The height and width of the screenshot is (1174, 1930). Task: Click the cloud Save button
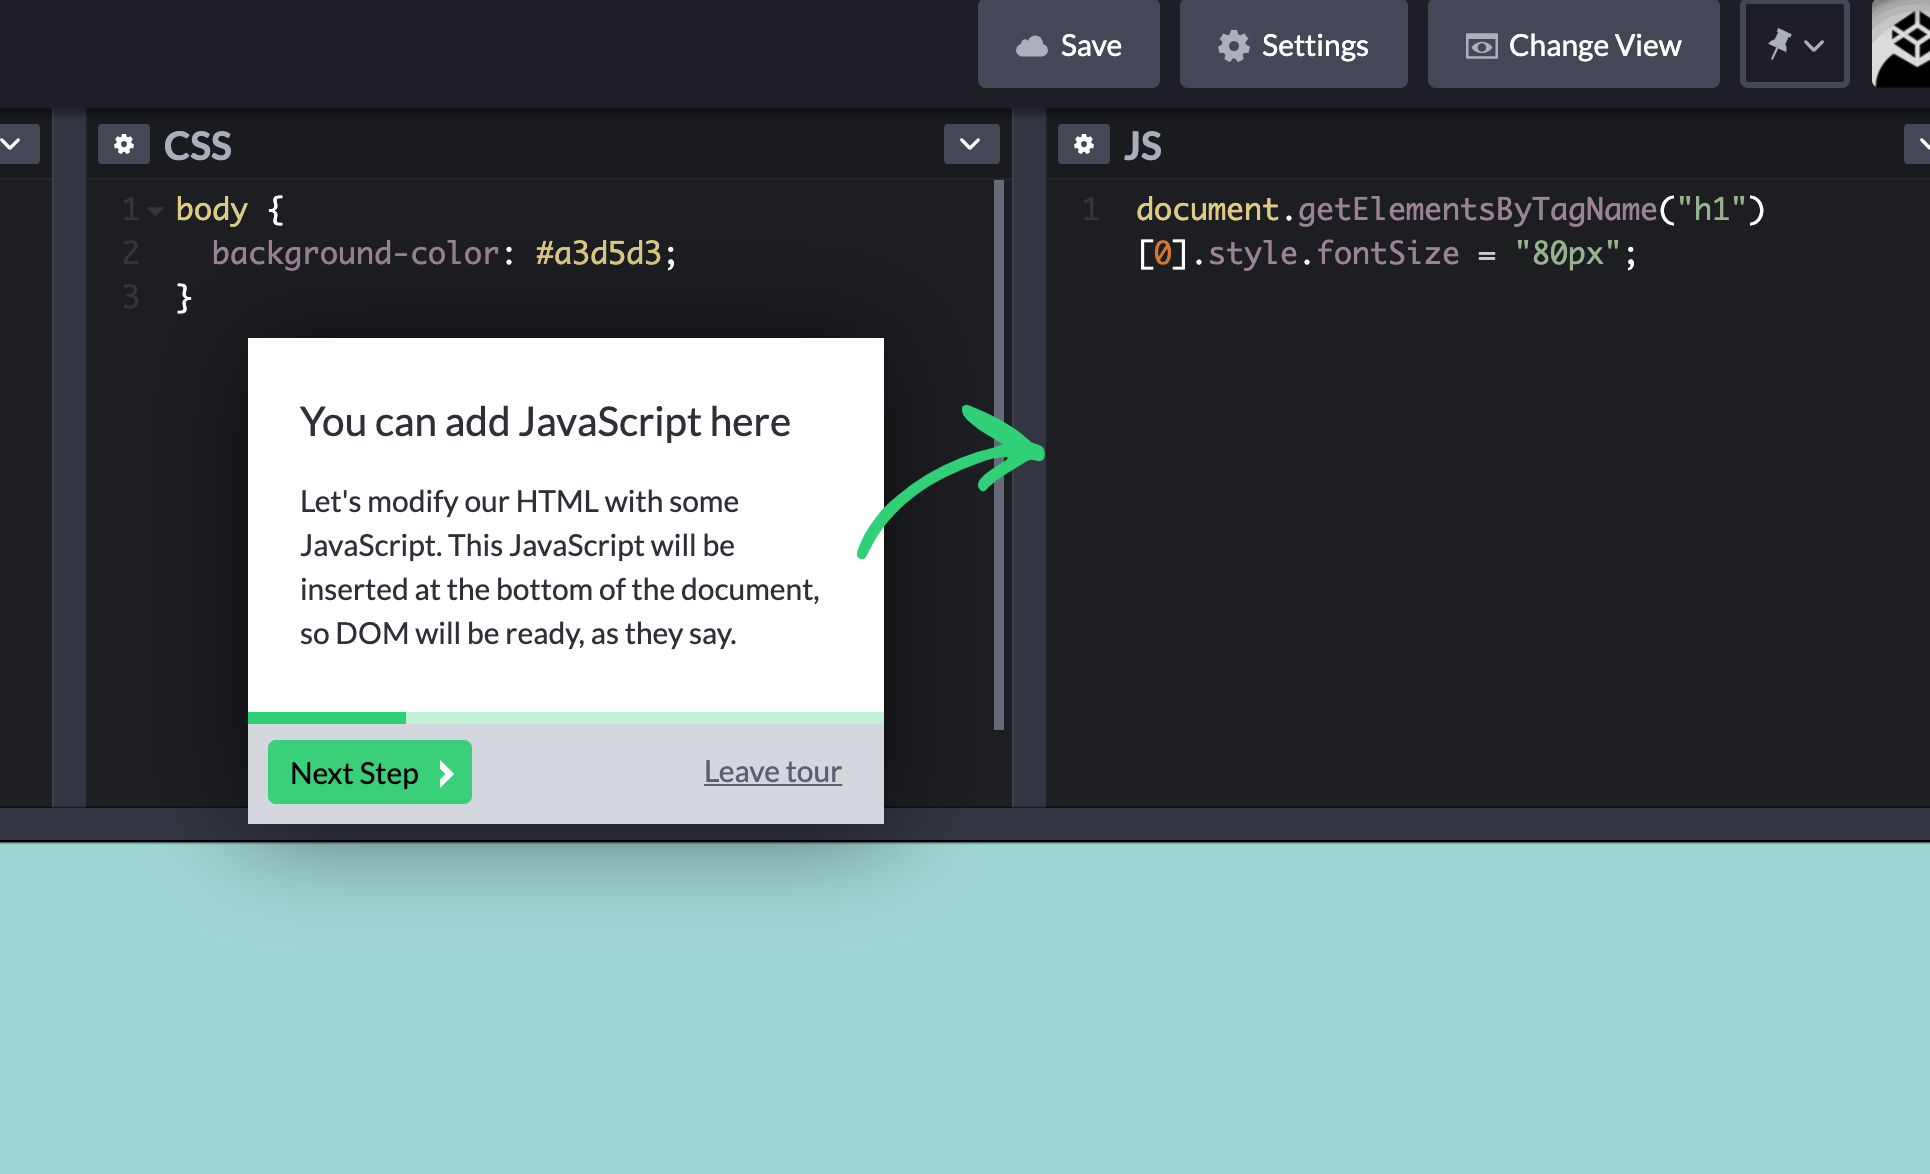[x=1068, y=45]
